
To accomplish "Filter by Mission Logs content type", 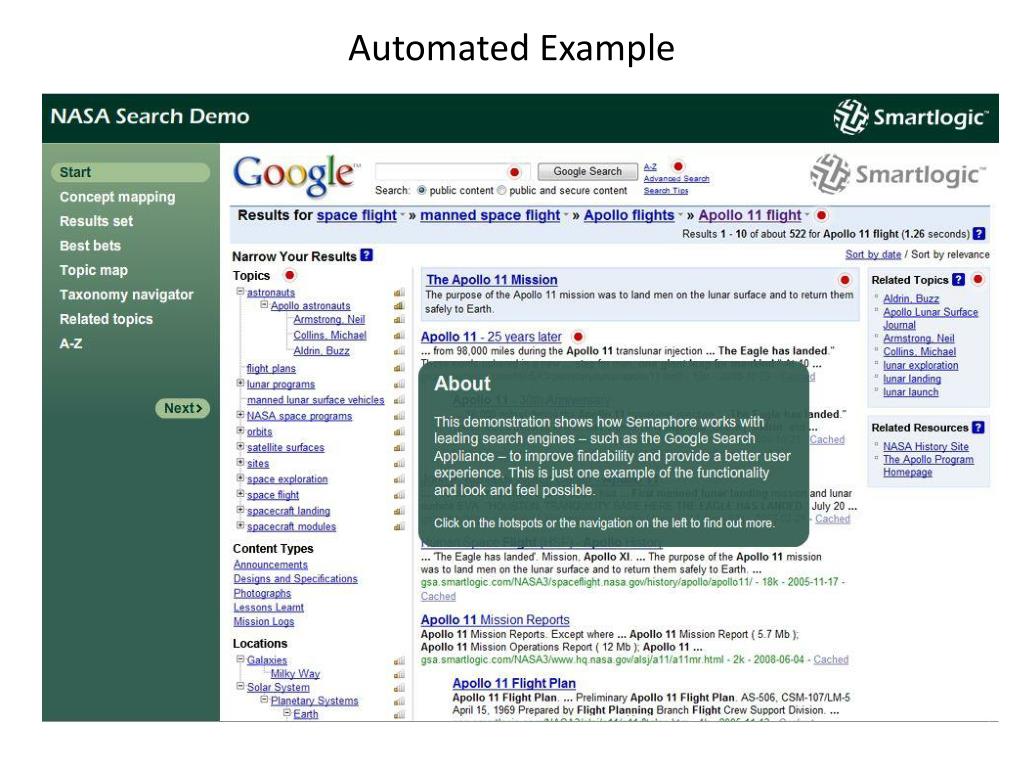I will 264,622.
